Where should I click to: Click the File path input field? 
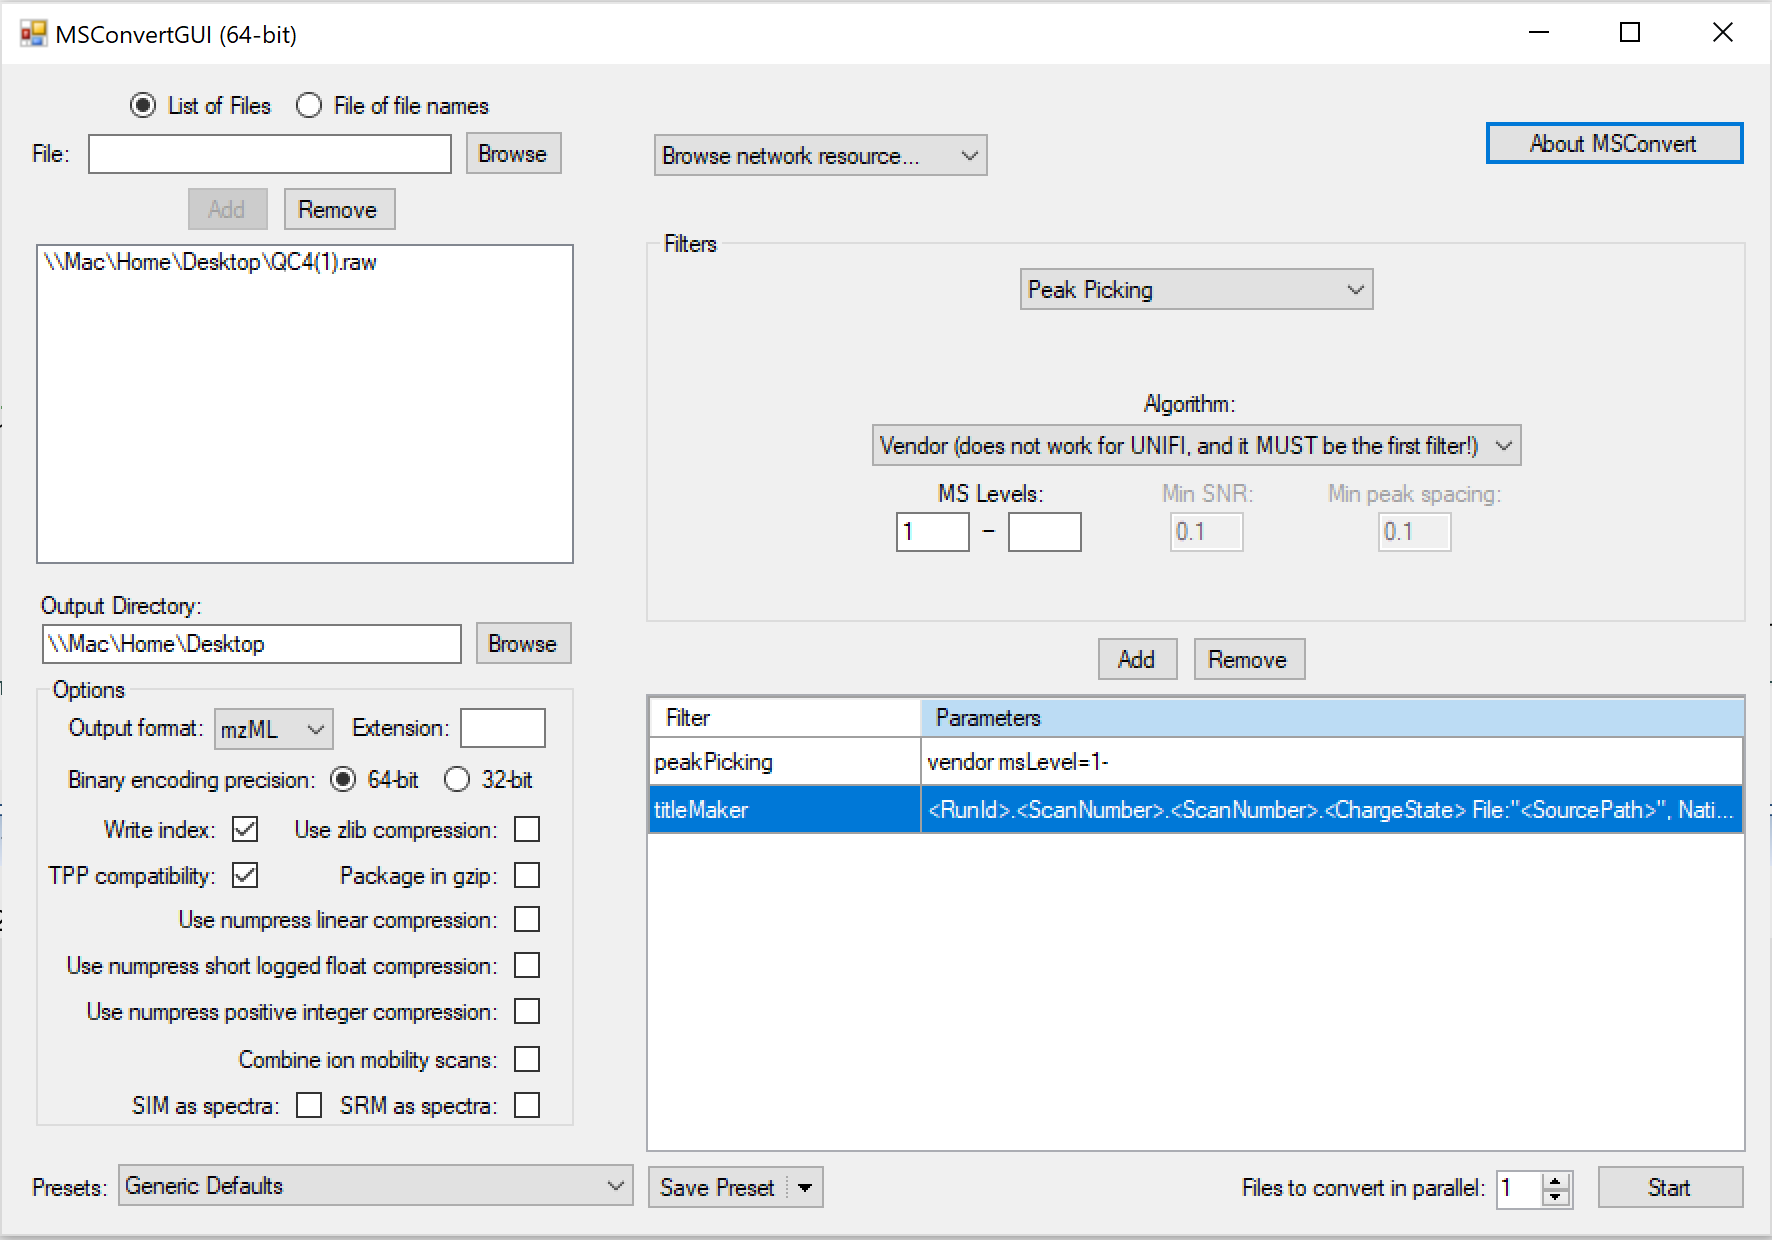tap(270, 154)
